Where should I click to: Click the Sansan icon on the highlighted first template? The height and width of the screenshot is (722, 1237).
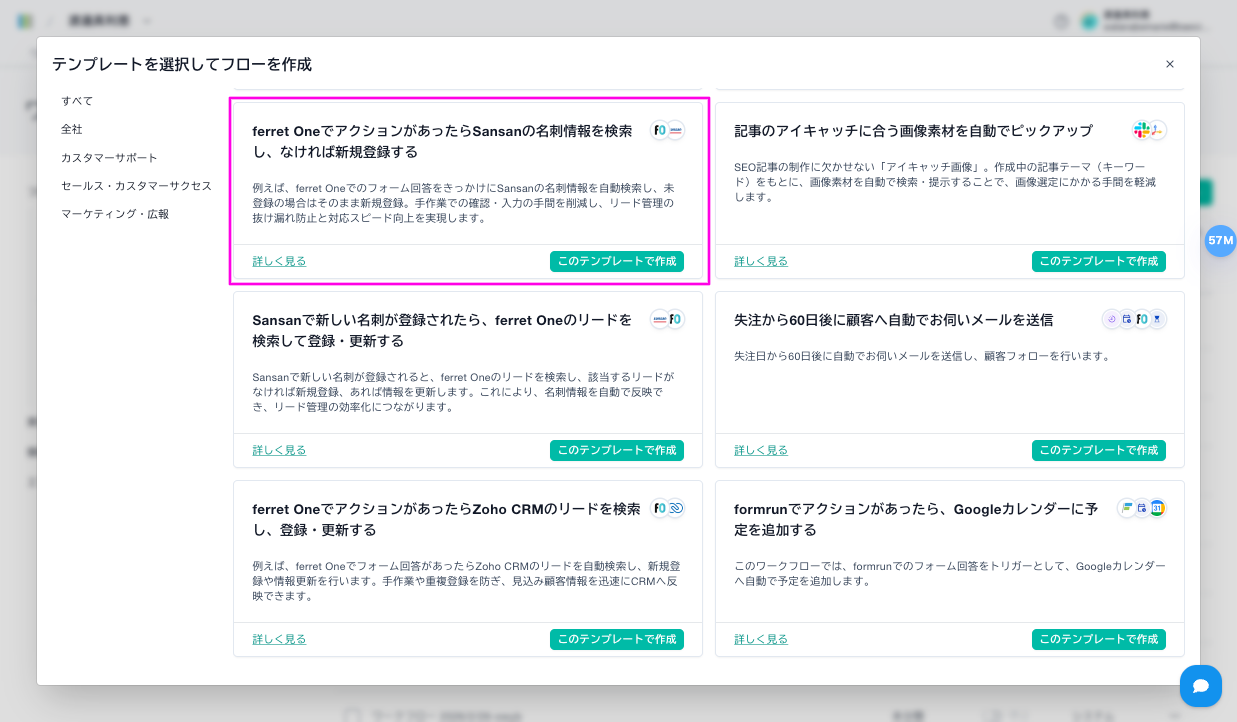click(x=676, y=130)
